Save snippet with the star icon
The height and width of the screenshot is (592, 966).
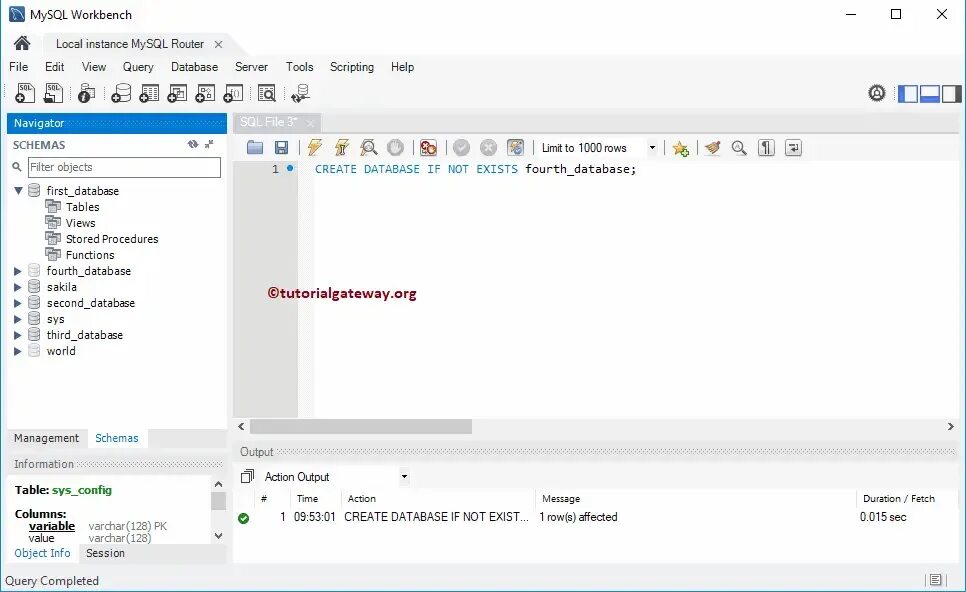coord(681,148)
